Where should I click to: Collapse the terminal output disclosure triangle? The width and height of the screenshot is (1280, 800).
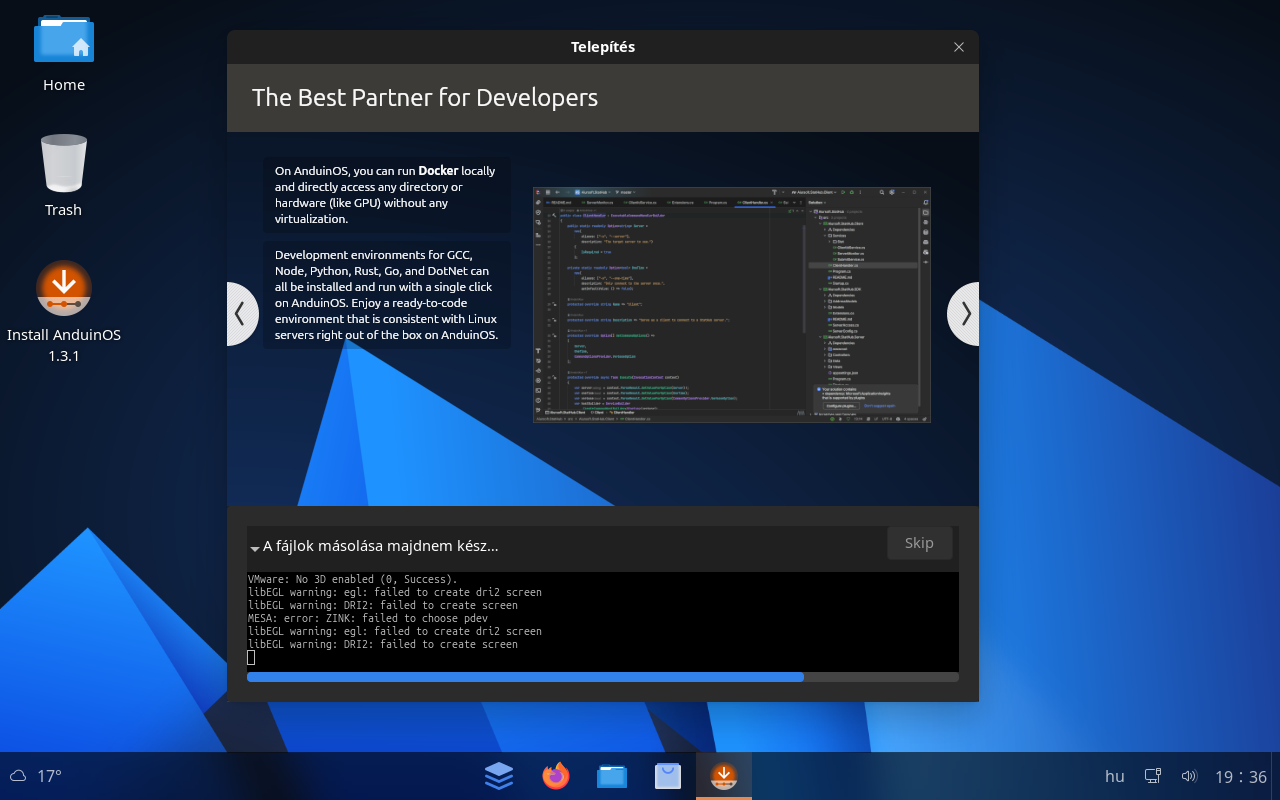(x=255, y=548)
